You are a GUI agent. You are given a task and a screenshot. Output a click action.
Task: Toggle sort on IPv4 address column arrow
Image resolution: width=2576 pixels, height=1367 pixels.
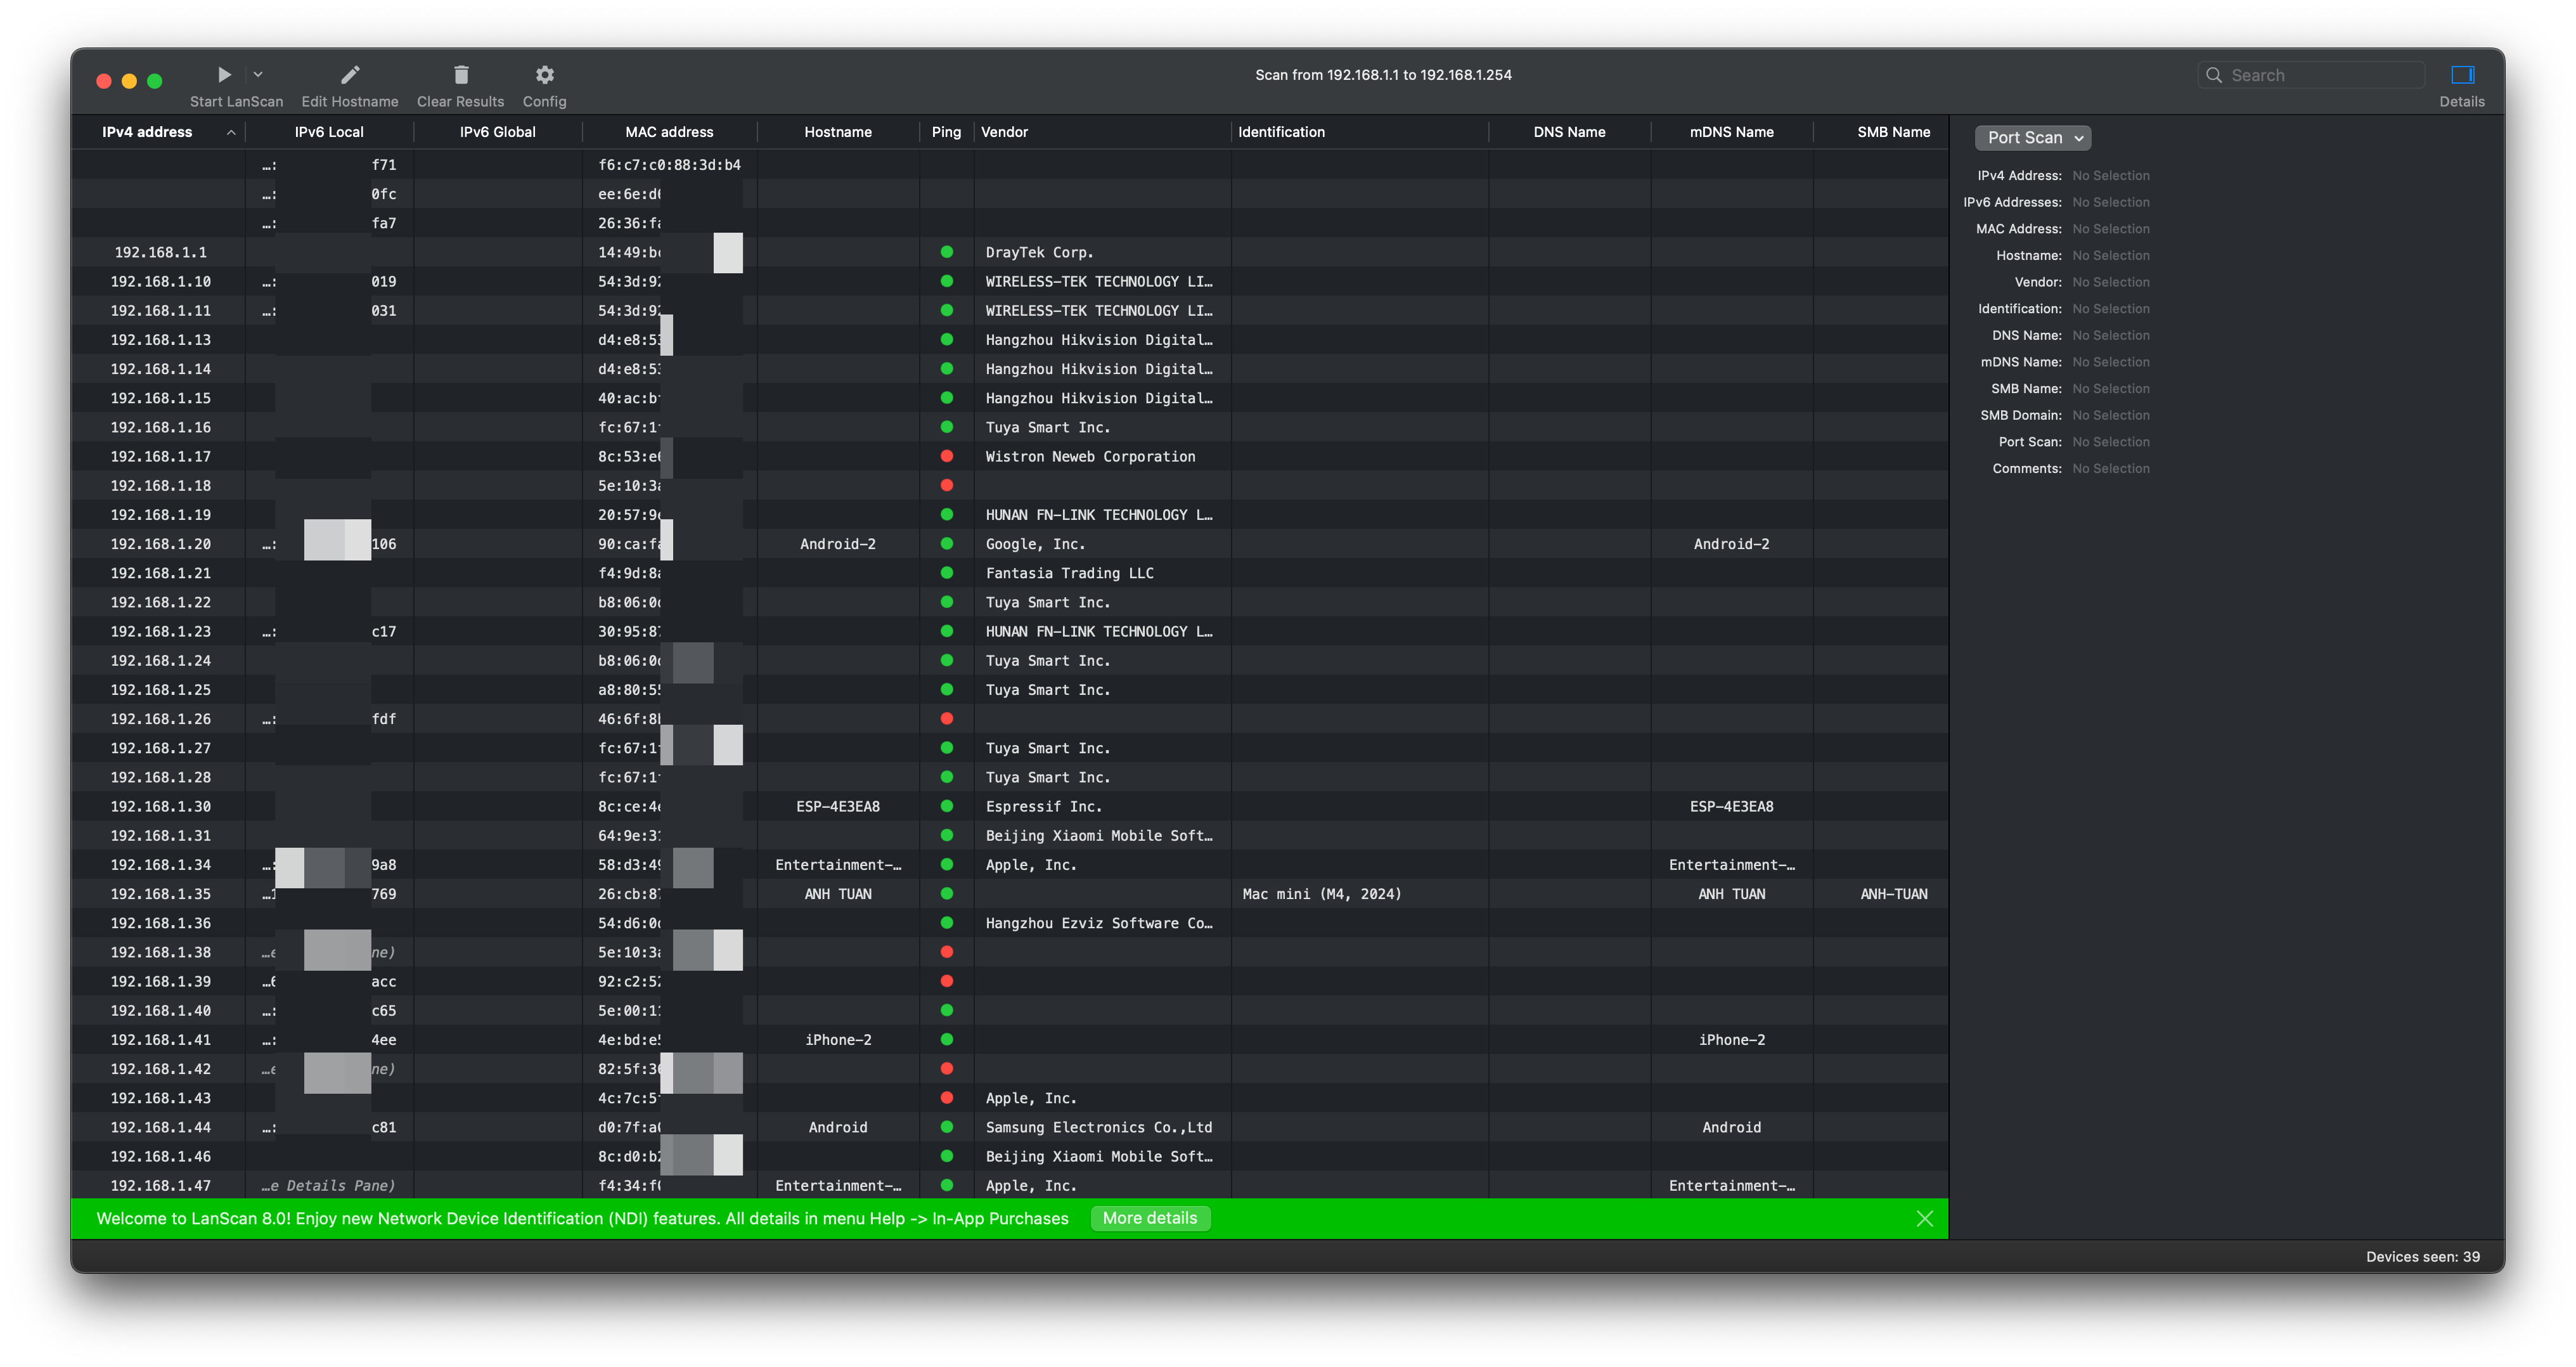point(231,132)
